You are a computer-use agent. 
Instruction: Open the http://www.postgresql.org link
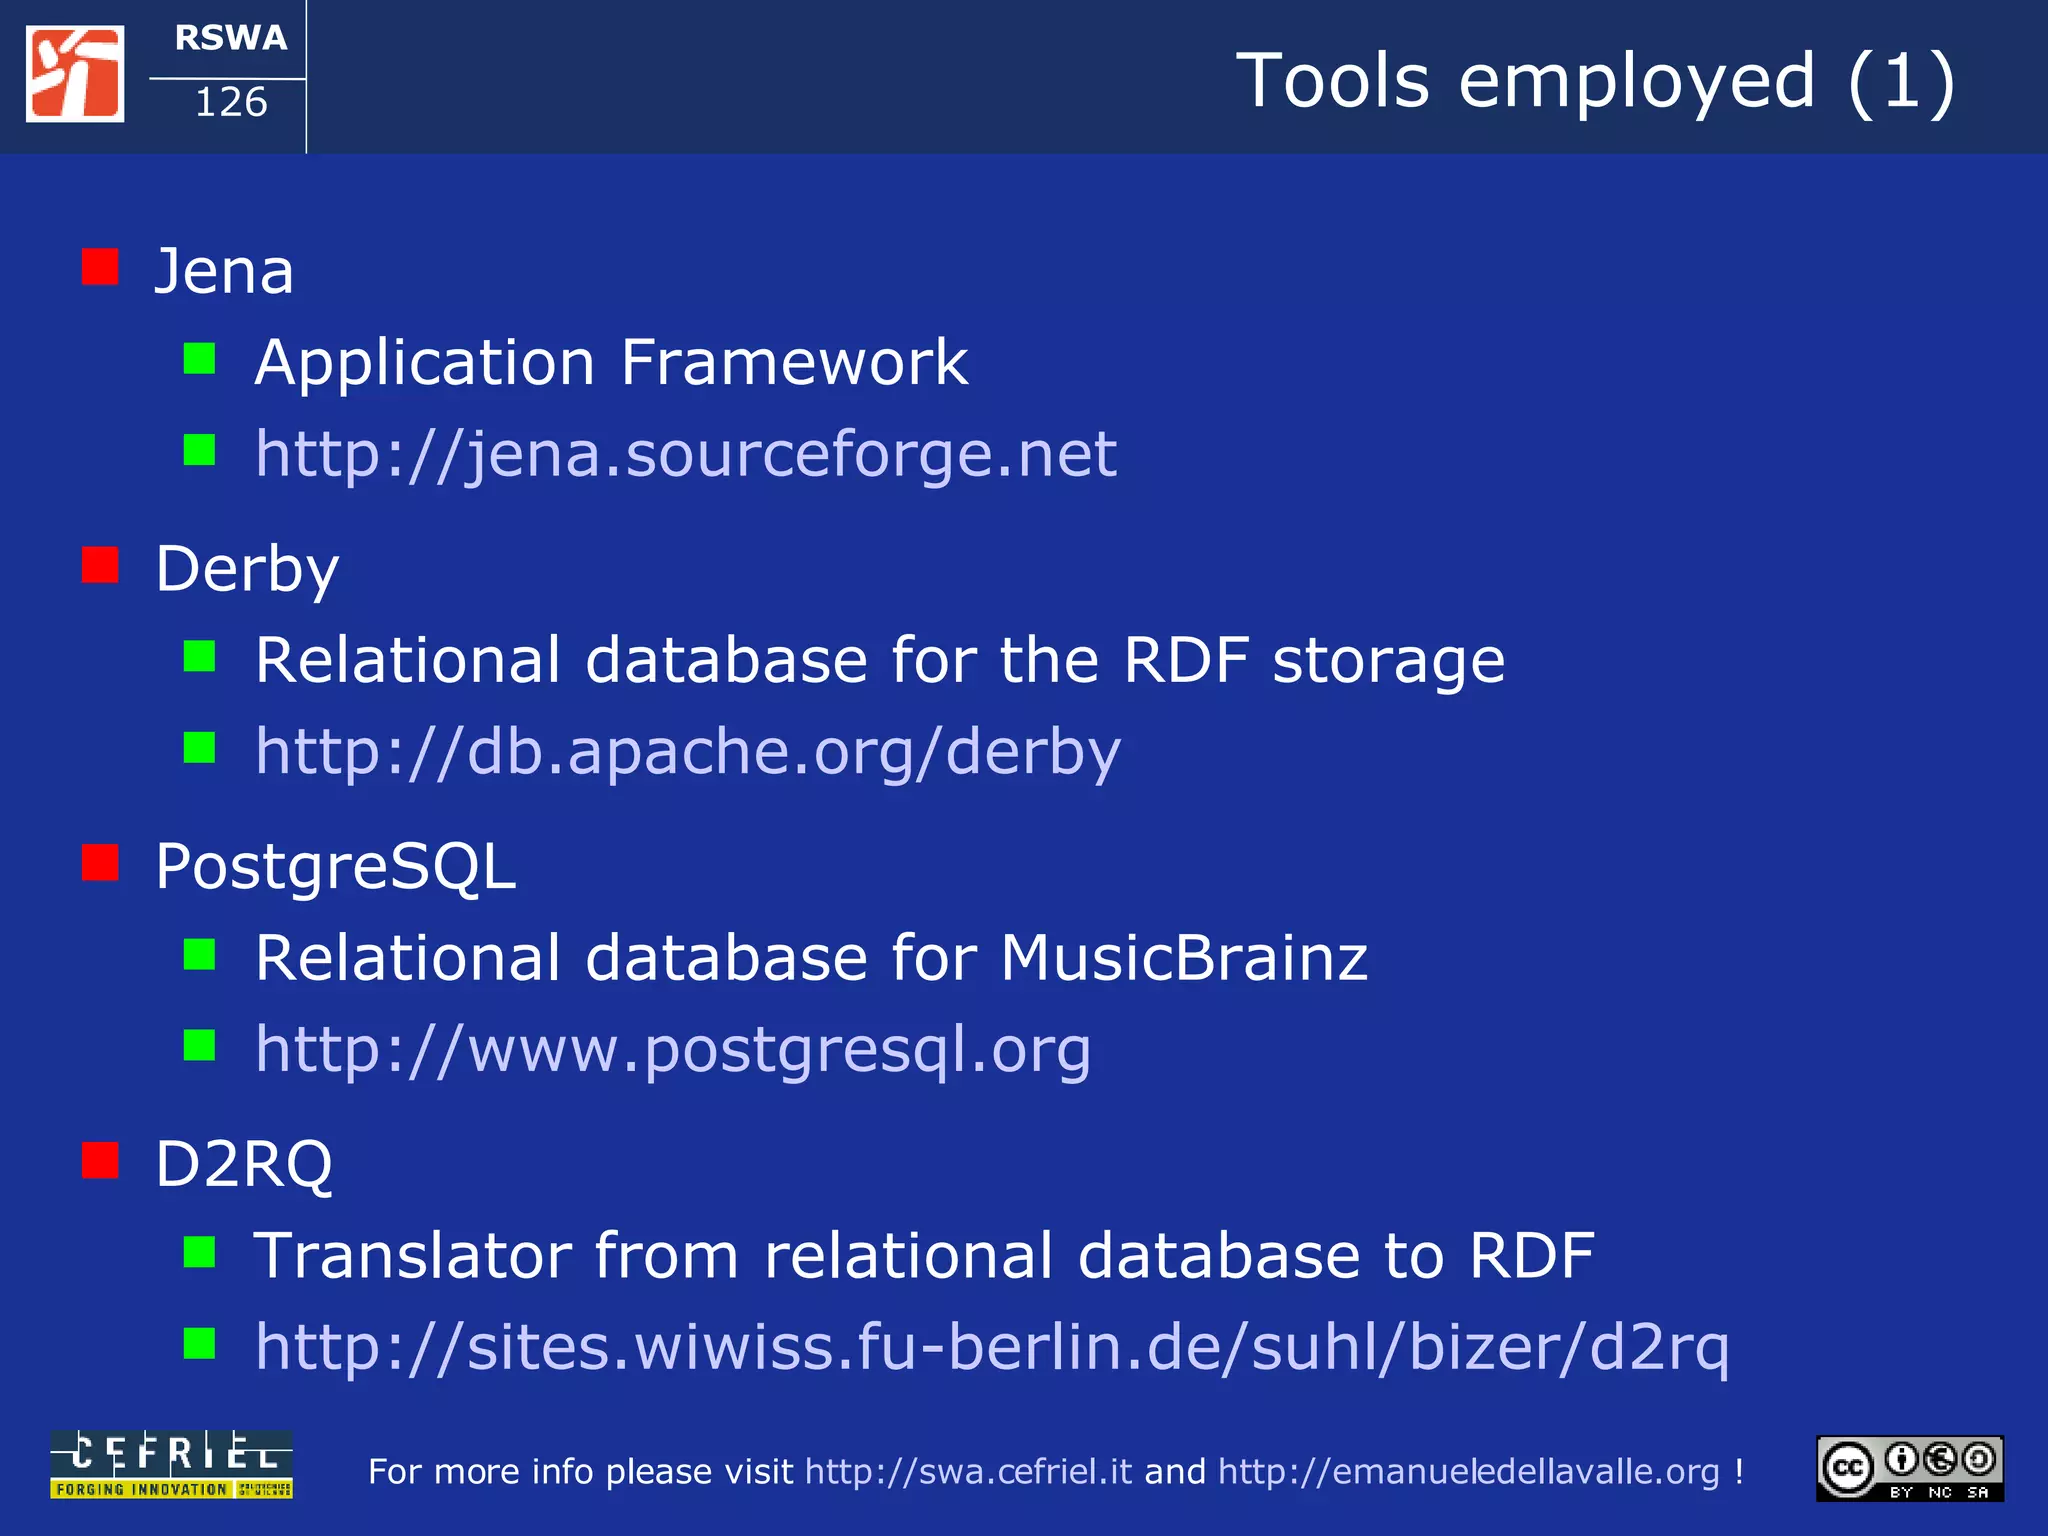[673, 1050]
